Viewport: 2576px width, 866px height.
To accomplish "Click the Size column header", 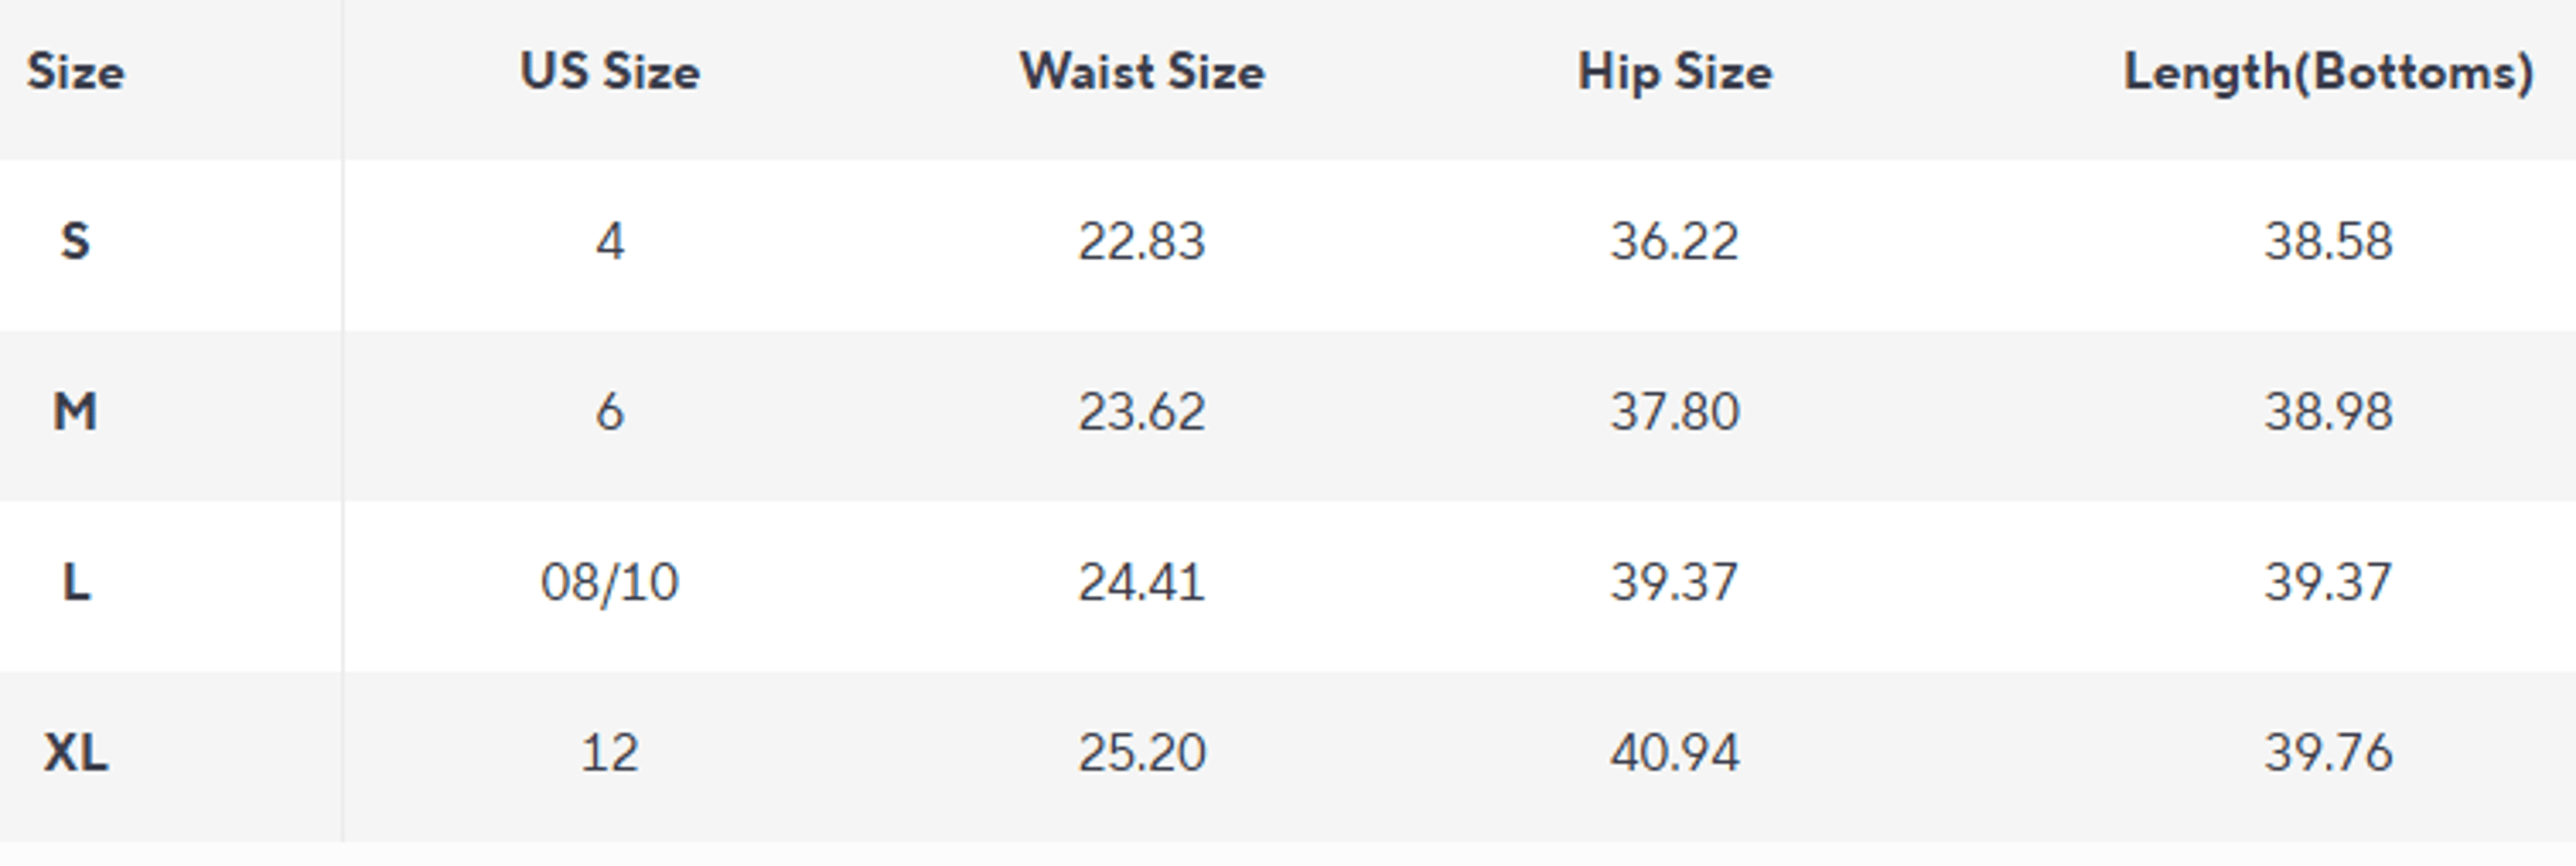I will pyautogui.click(x=76, y=72).
